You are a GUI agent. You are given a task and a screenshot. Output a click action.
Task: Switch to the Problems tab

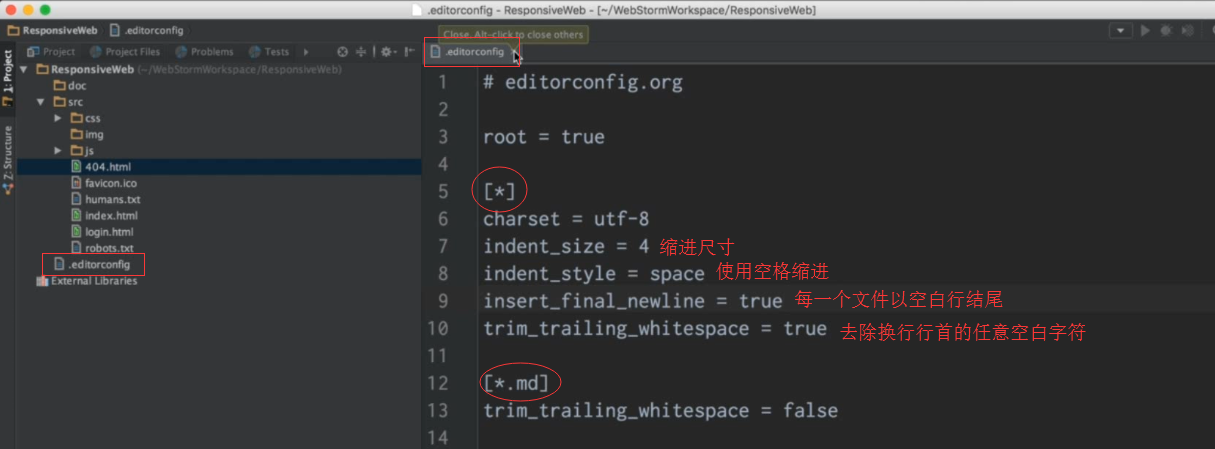coord(204,51)
